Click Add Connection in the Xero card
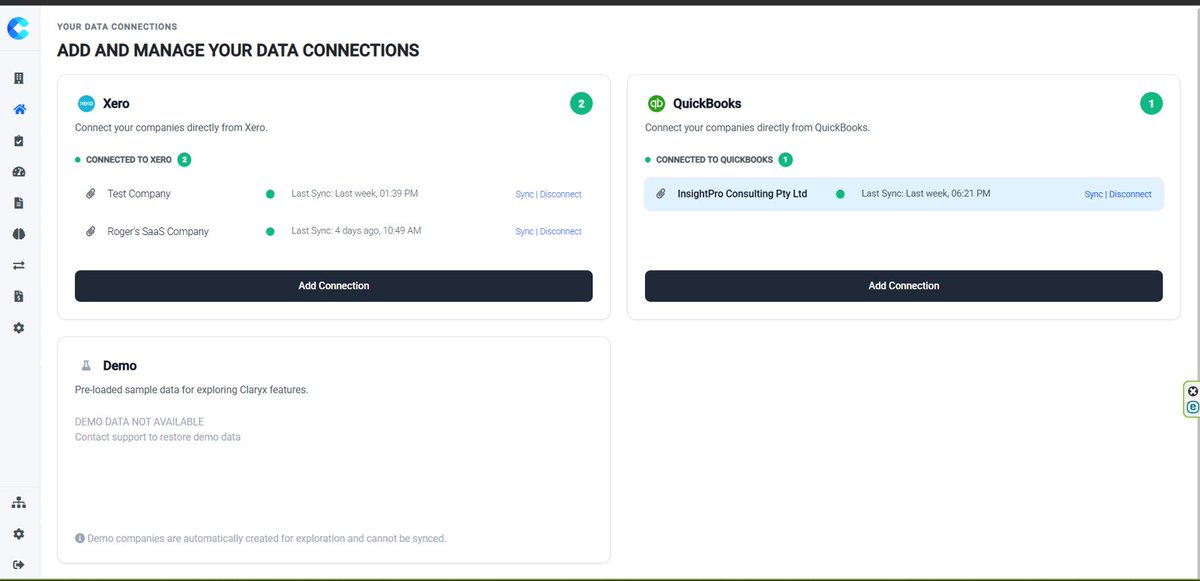 tap(334, 286)
